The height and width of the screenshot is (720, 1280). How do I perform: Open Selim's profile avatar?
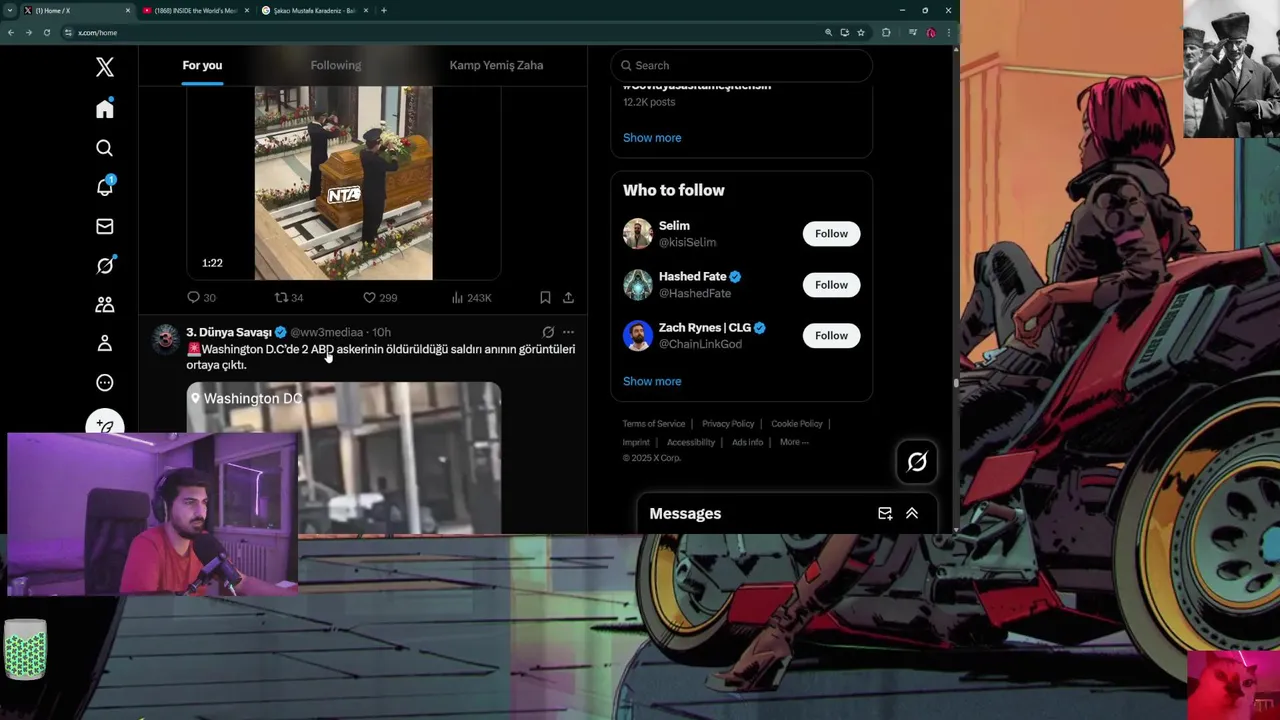point(638,234)
